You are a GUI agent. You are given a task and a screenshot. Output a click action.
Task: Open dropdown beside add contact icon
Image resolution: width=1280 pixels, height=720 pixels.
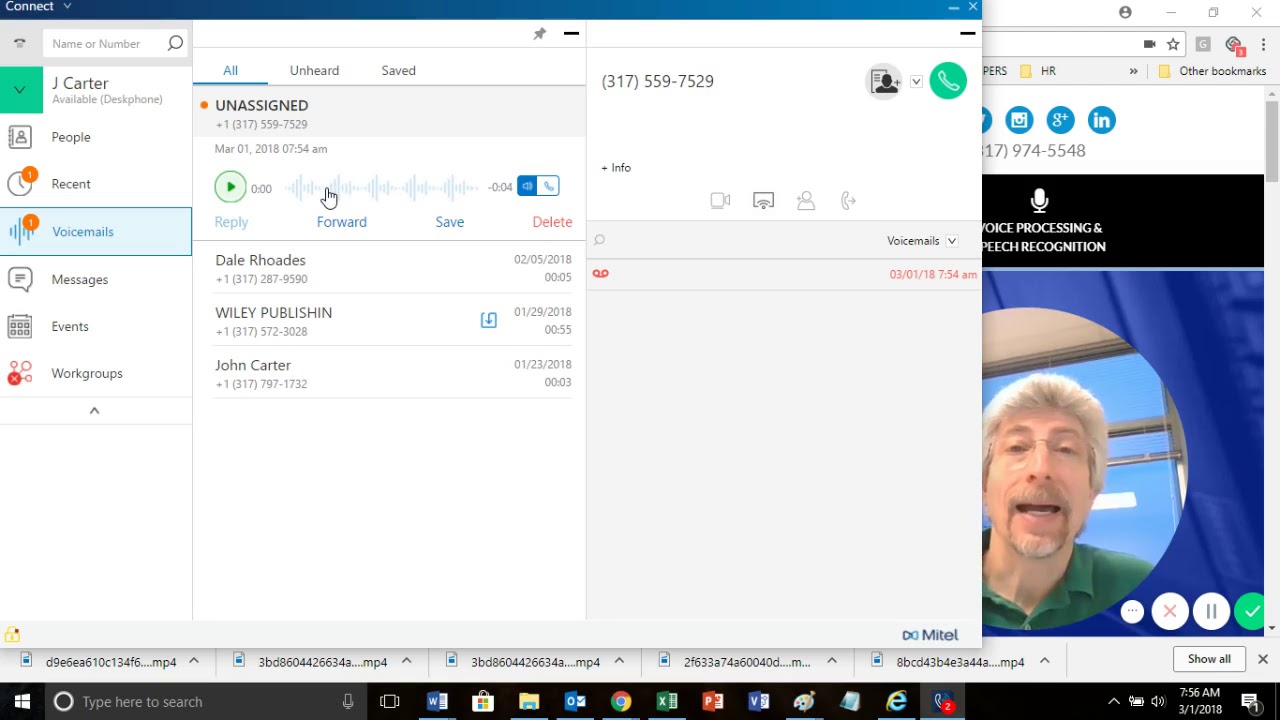click(x=916, y=82)
